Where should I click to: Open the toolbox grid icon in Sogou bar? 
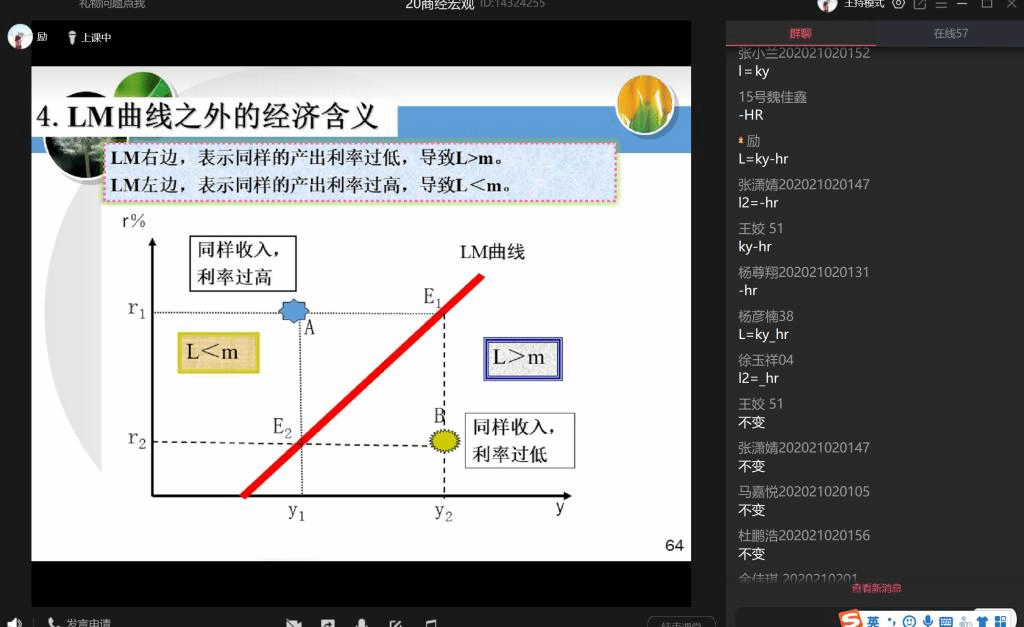point(1000,621)
